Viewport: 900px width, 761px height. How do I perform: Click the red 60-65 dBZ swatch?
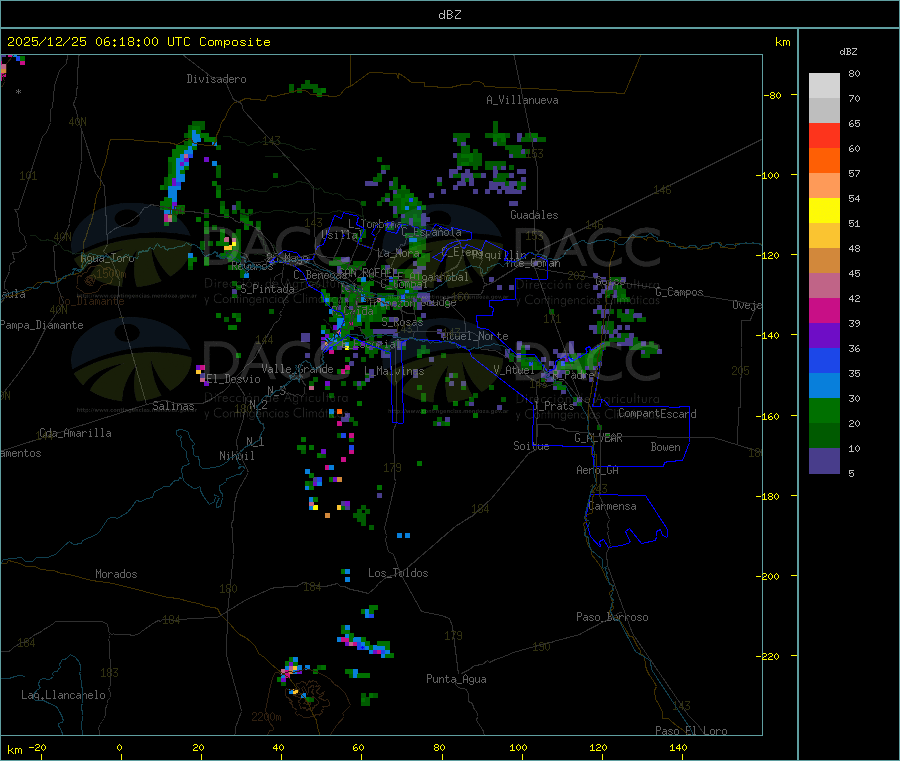tap(824, 135)
